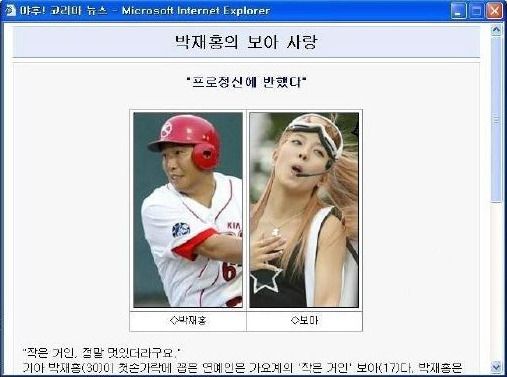This screenshot has width=507, height=377.
Task: Click the scrollbar down arrow
Action: coord(496,366)
